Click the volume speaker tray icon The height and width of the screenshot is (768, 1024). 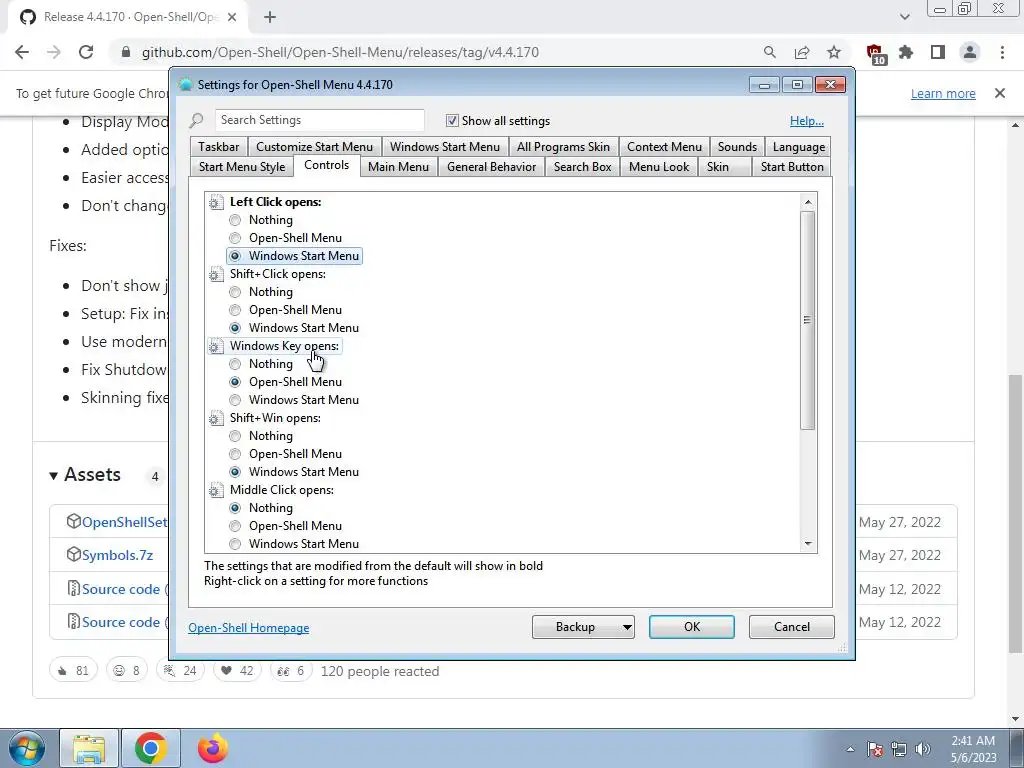(923, 749)
